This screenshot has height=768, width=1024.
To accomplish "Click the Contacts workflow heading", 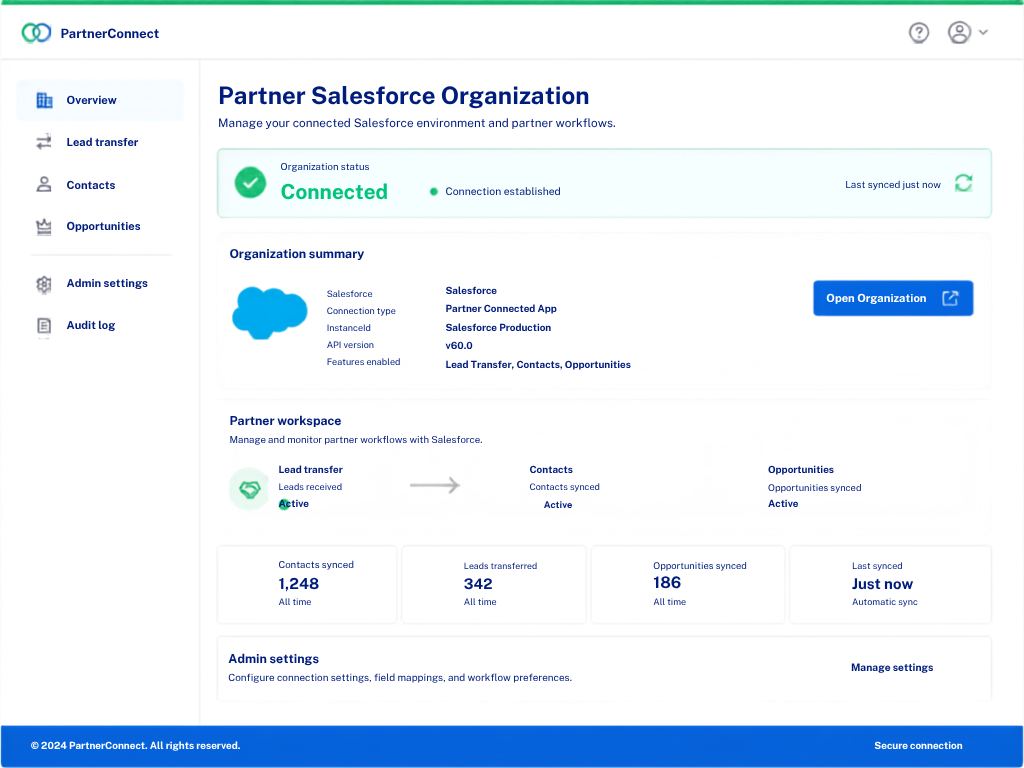I will [x=551, y=470].
